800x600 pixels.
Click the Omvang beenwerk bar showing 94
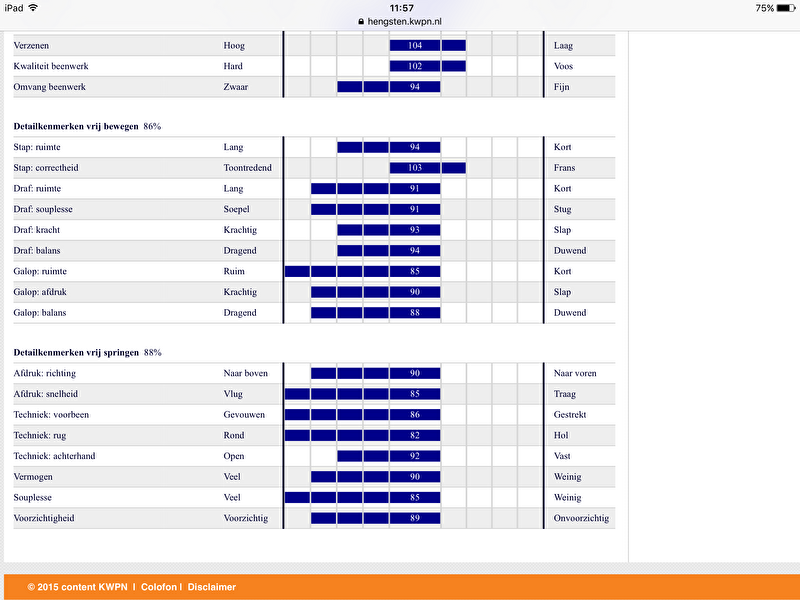point(388,87)
